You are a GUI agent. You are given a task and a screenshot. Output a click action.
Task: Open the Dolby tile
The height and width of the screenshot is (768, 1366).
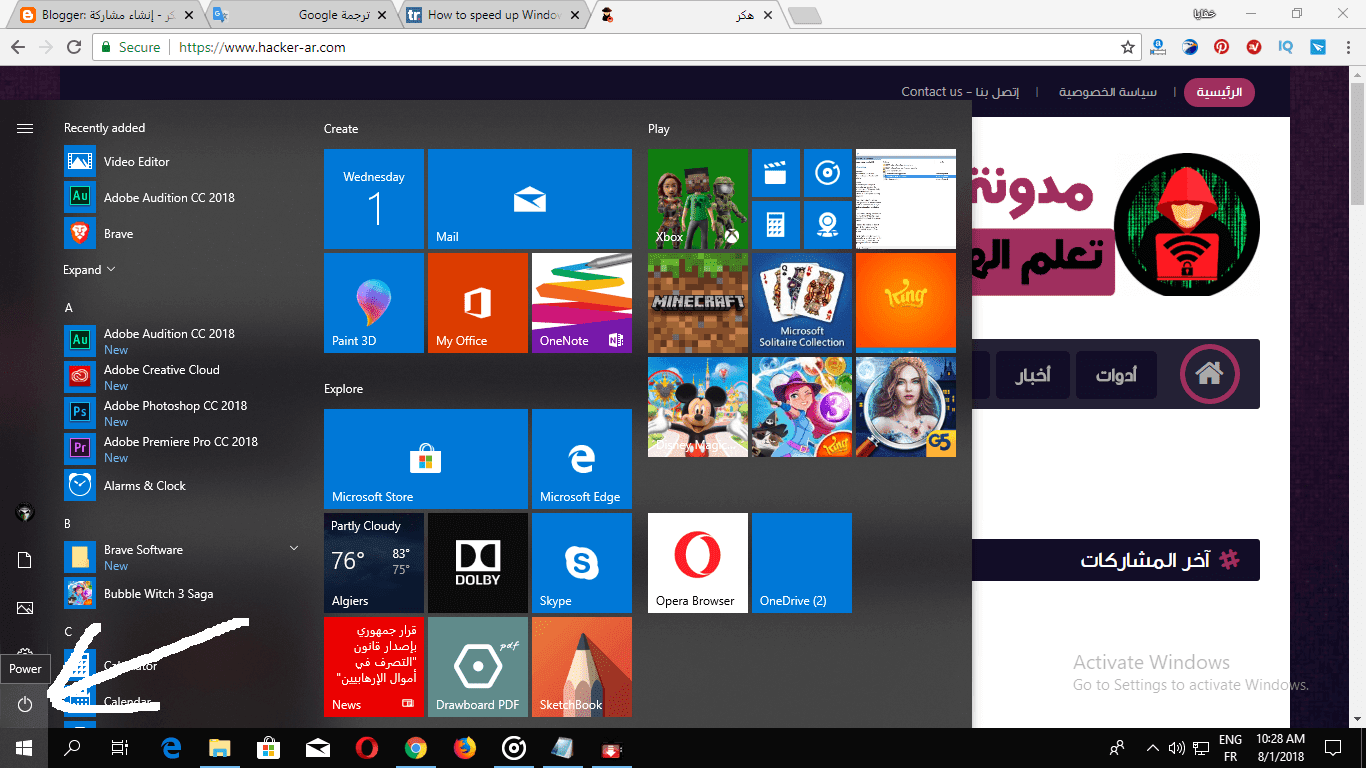click(x=478, y=563)
